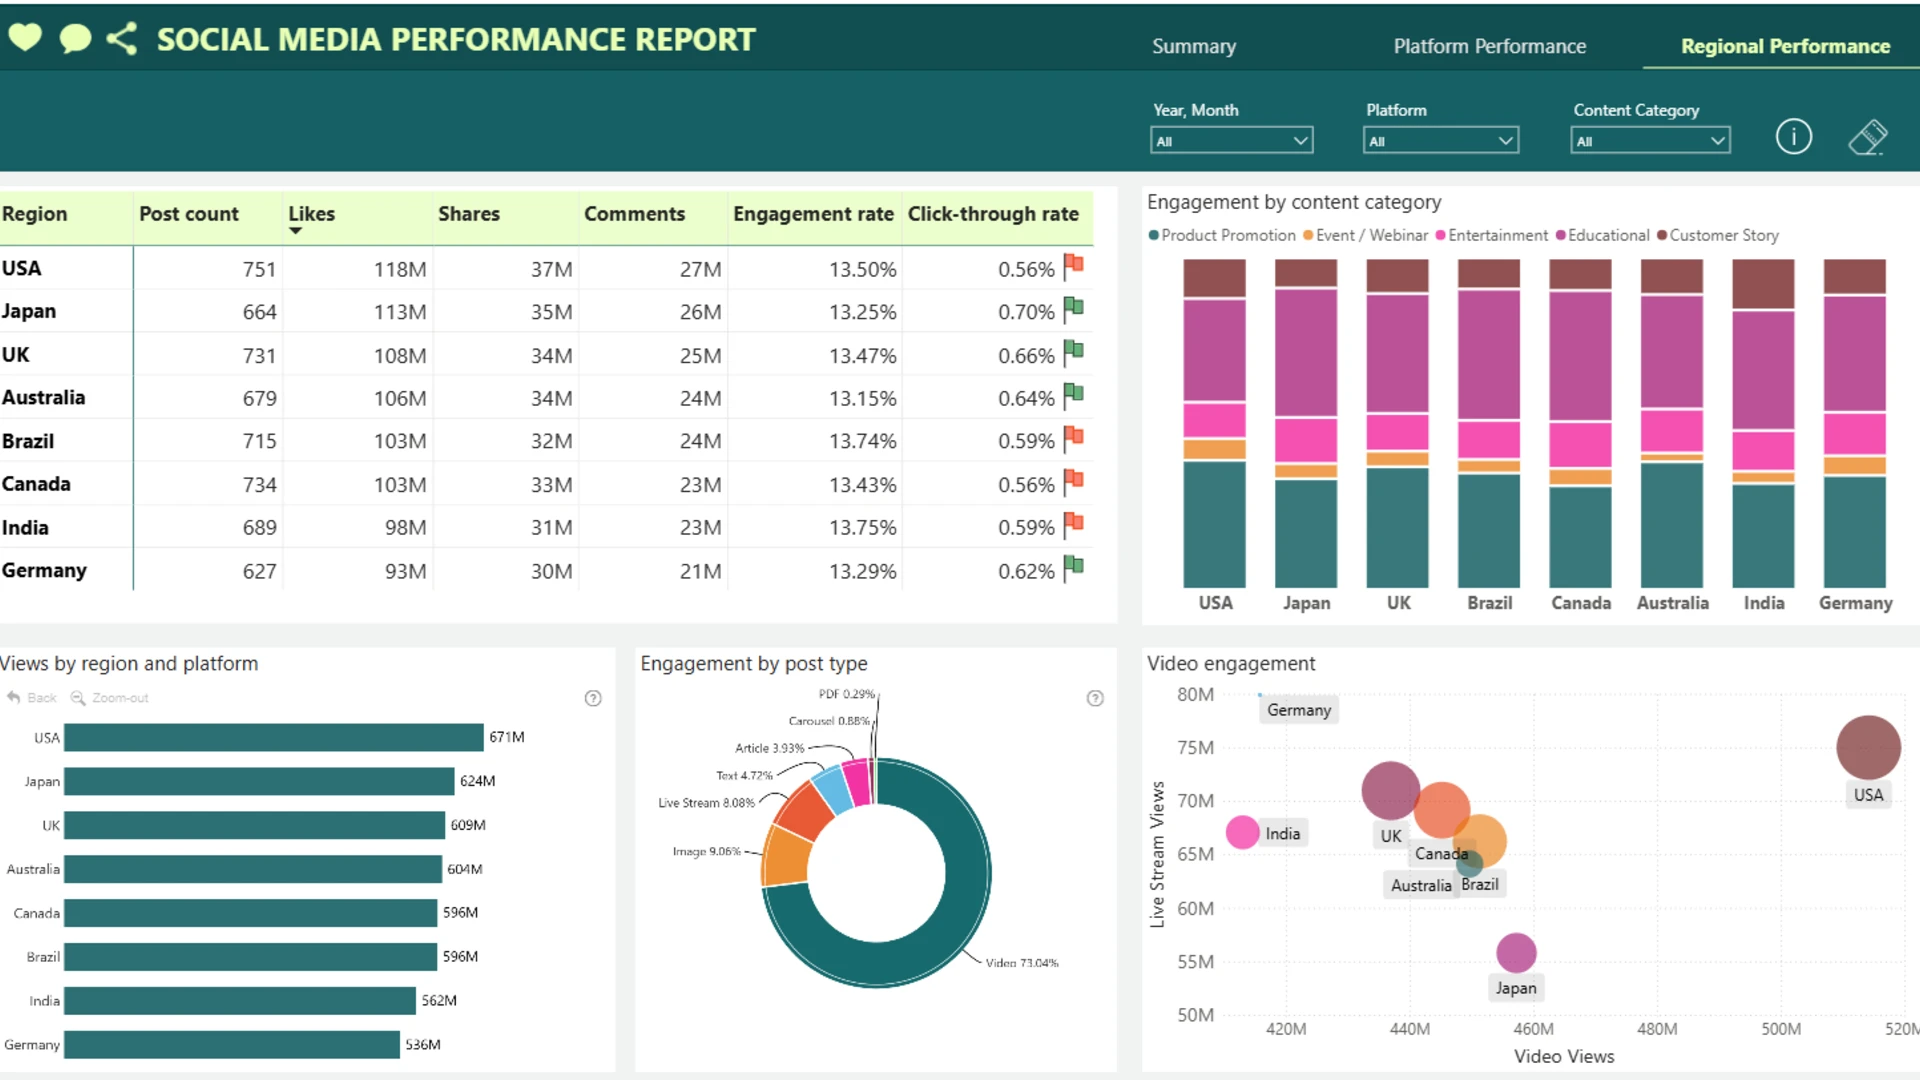Click help icon on Engagement donut chart
The width and height of the screenshot is (1920, 1080).
pyautogui.click(x=1095, y=698)
